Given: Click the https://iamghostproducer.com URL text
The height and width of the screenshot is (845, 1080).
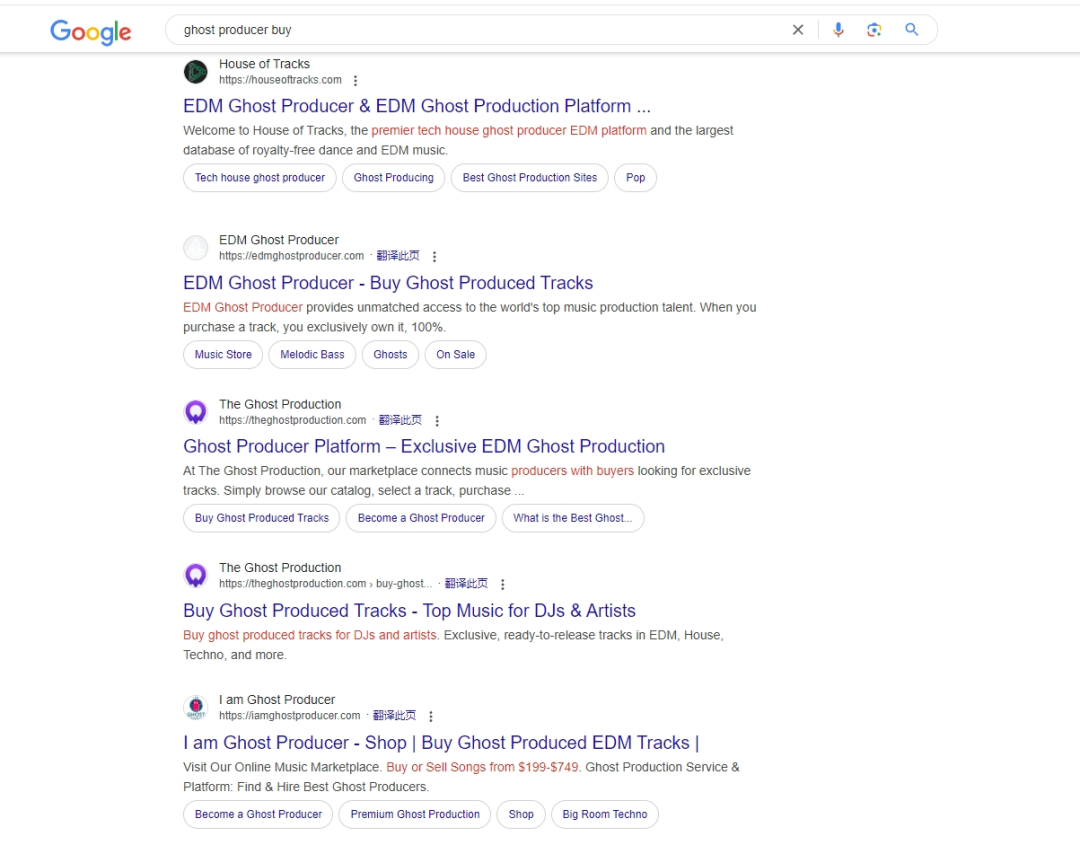Looking at the screenshot, I should coord(289,716).
